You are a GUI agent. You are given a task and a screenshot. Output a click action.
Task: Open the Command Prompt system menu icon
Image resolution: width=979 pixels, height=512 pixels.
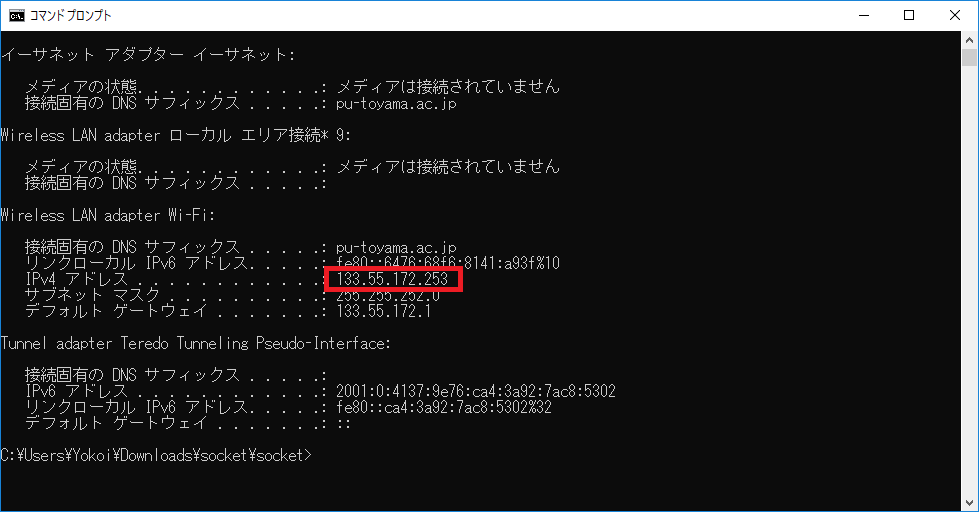coord(15,16)
